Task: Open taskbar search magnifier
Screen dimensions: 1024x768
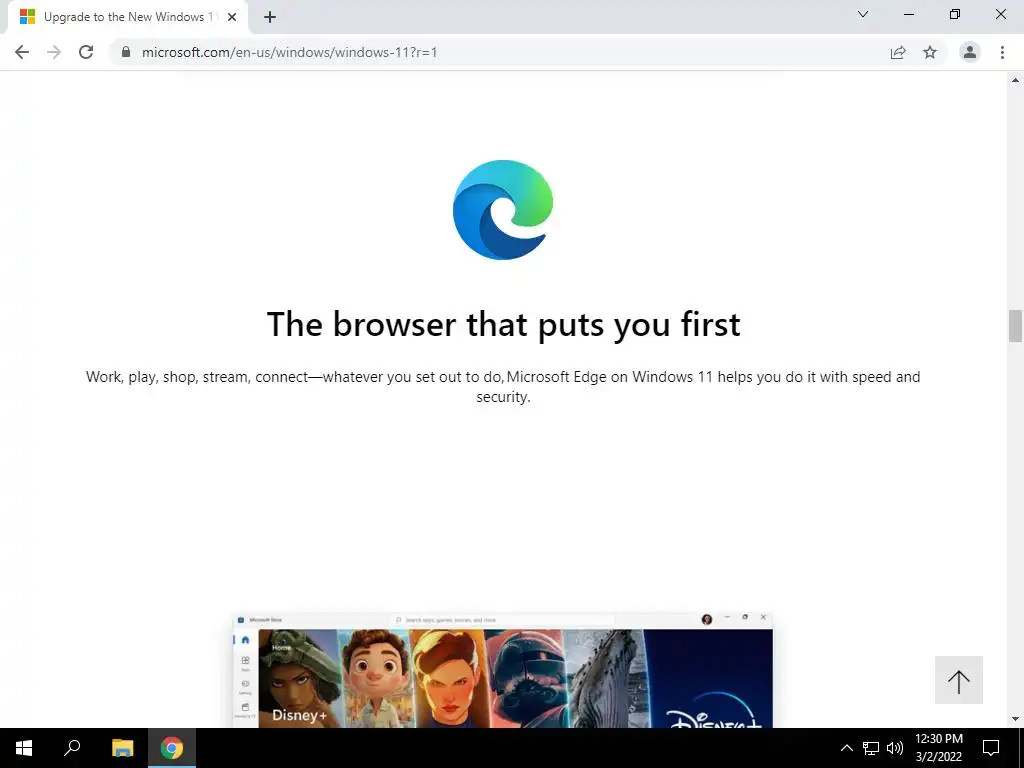Action: click(72, 748)
